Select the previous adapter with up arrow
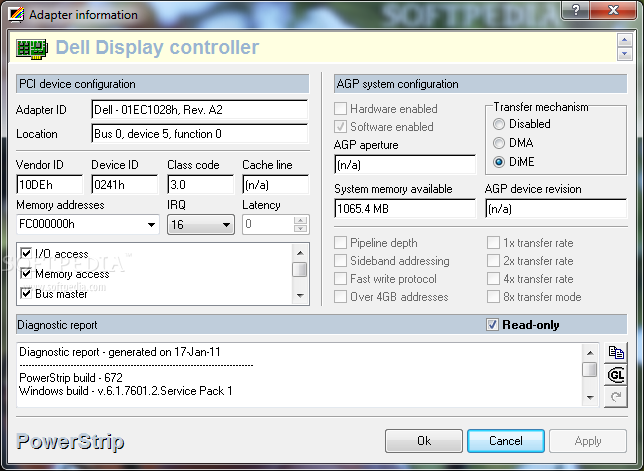644x471 pixels. tap(625, 40)
